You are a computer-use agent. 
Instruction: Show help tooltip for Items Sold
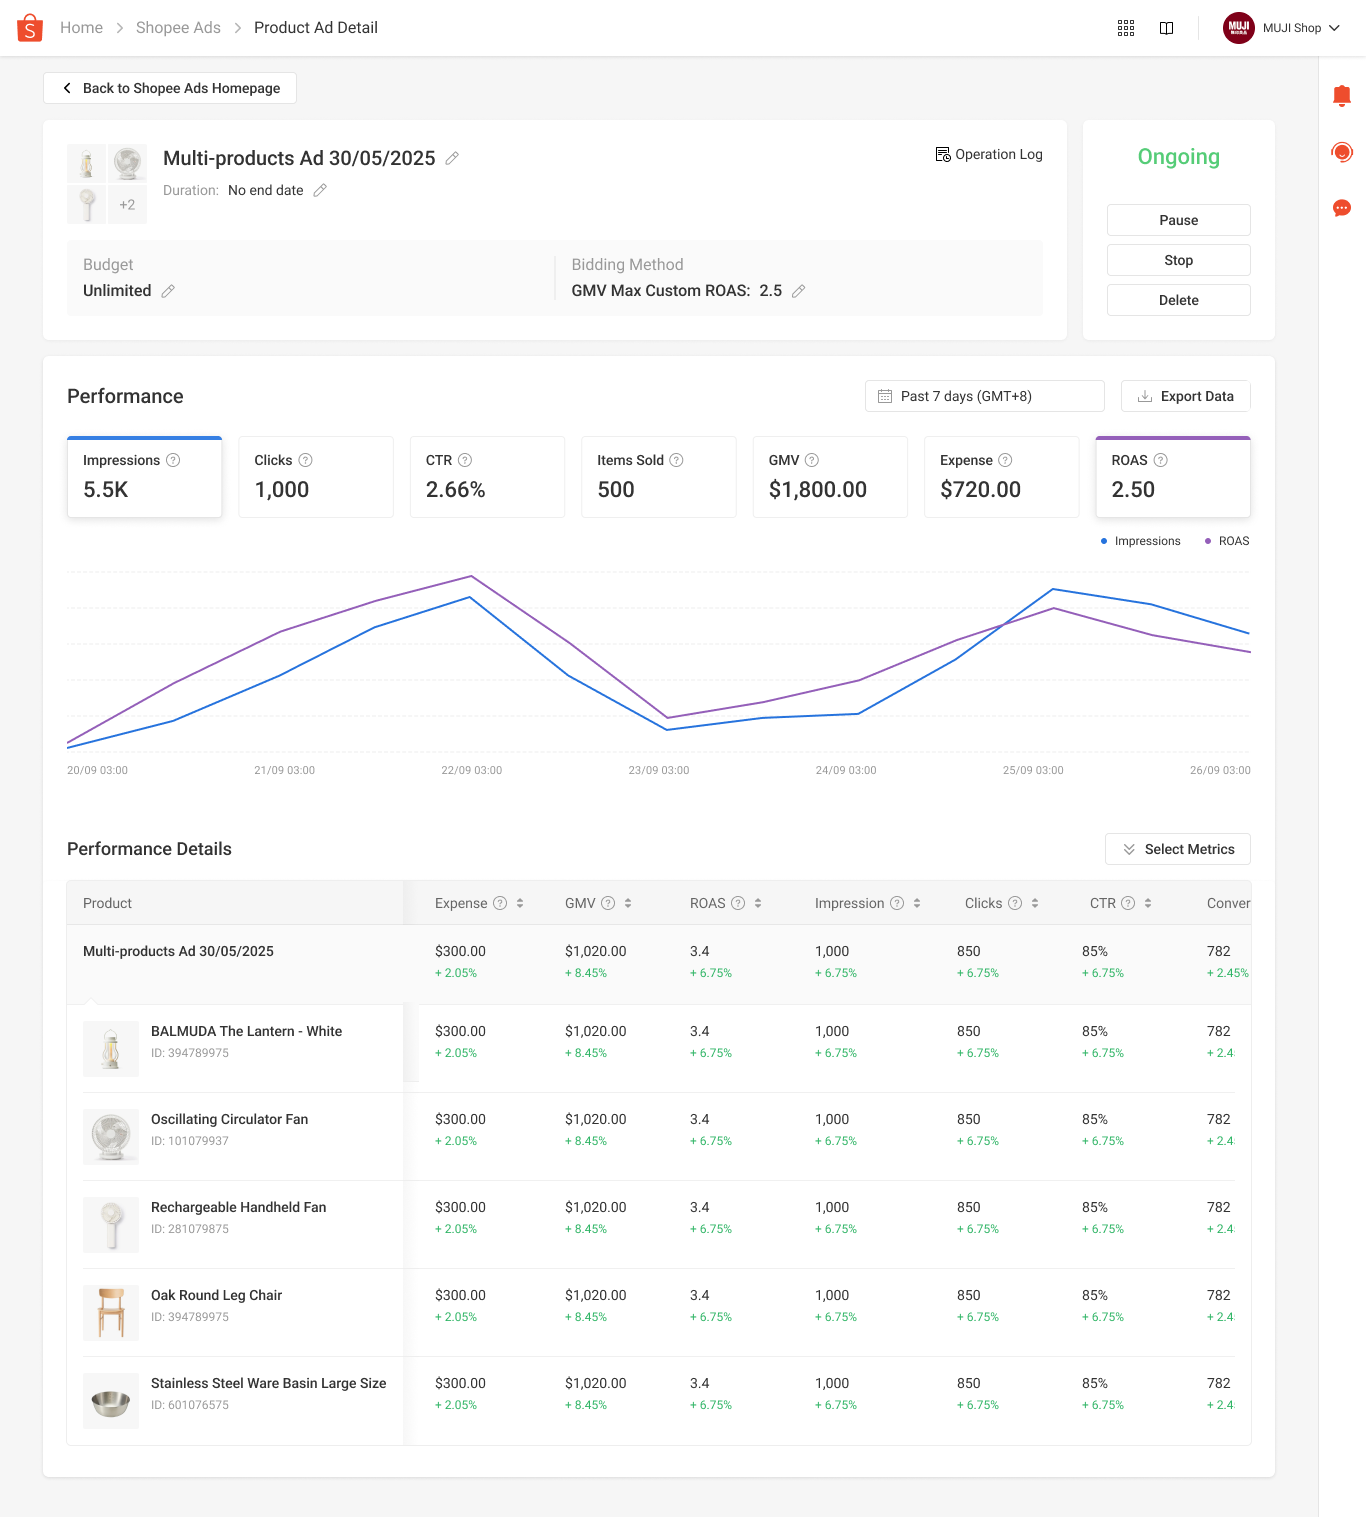click(x=676, y=460)
